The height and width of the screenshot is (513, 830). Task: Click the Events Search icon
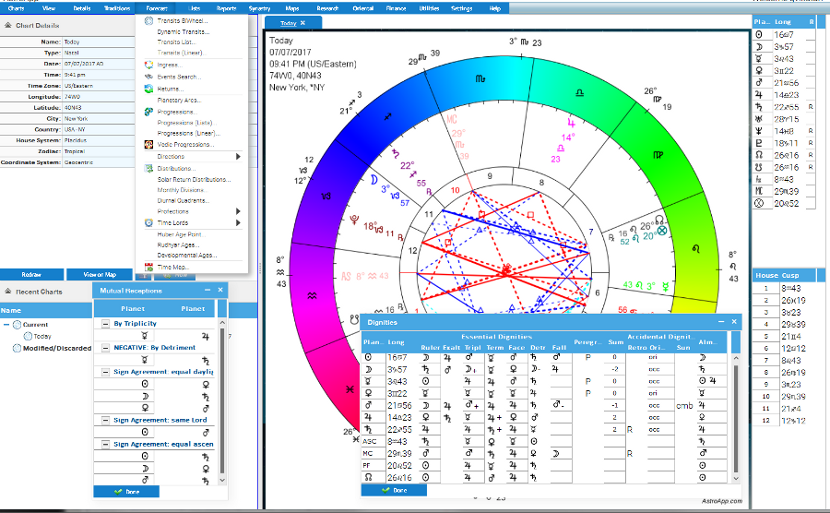click(x=148, y=76)
